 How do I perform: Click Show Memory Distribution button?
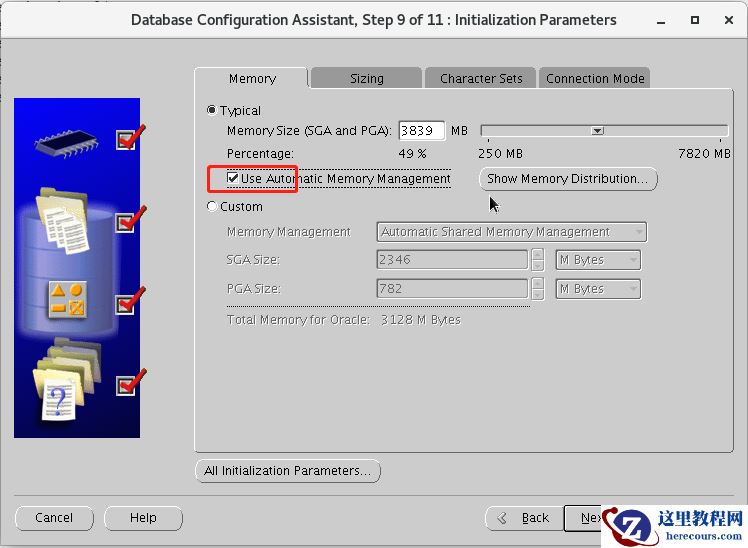coord(568,179)
